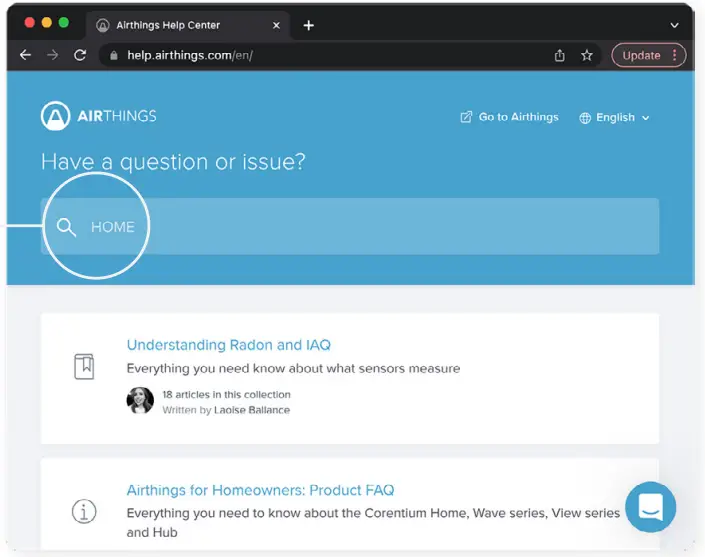The image size is (705, 557).
Task: Bookmark this page with the star icon
Action: pyautogui.click(x=587, y=55)
